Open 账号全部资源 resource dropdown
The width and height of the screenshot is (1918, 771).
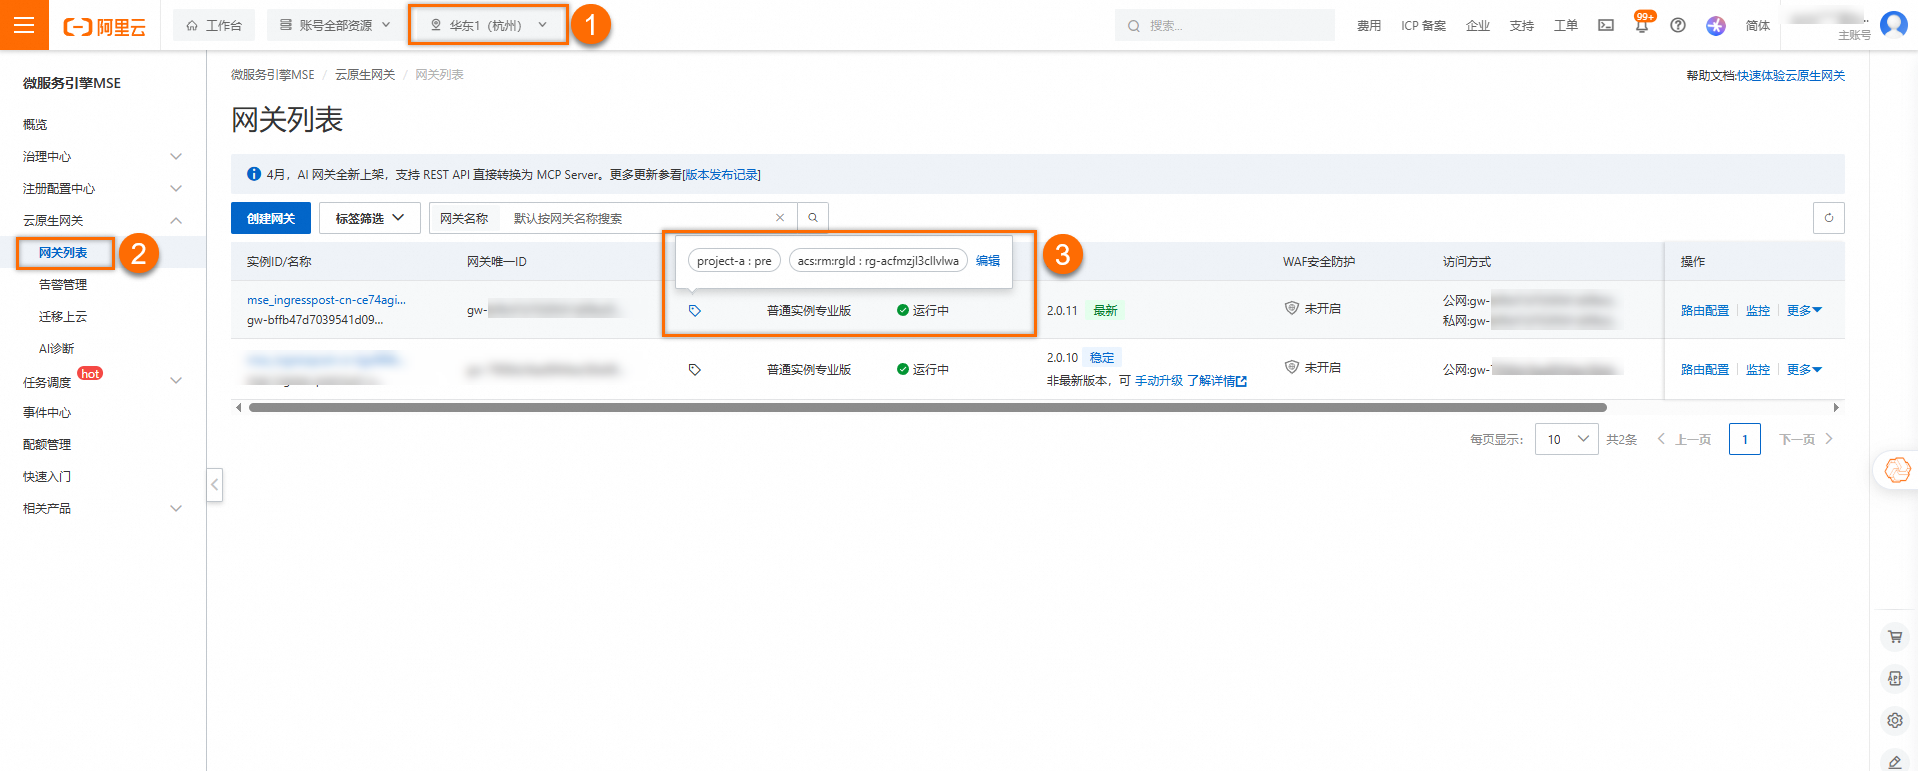tap(335, 25)
